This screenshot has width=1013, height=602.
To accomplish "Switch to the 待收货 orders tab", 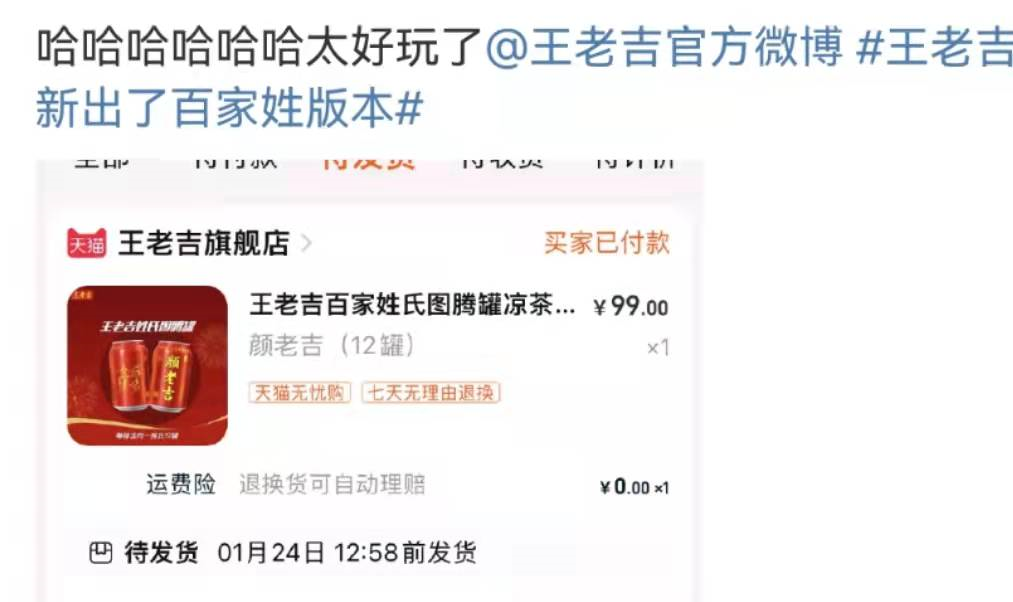I will coord(502,162).
